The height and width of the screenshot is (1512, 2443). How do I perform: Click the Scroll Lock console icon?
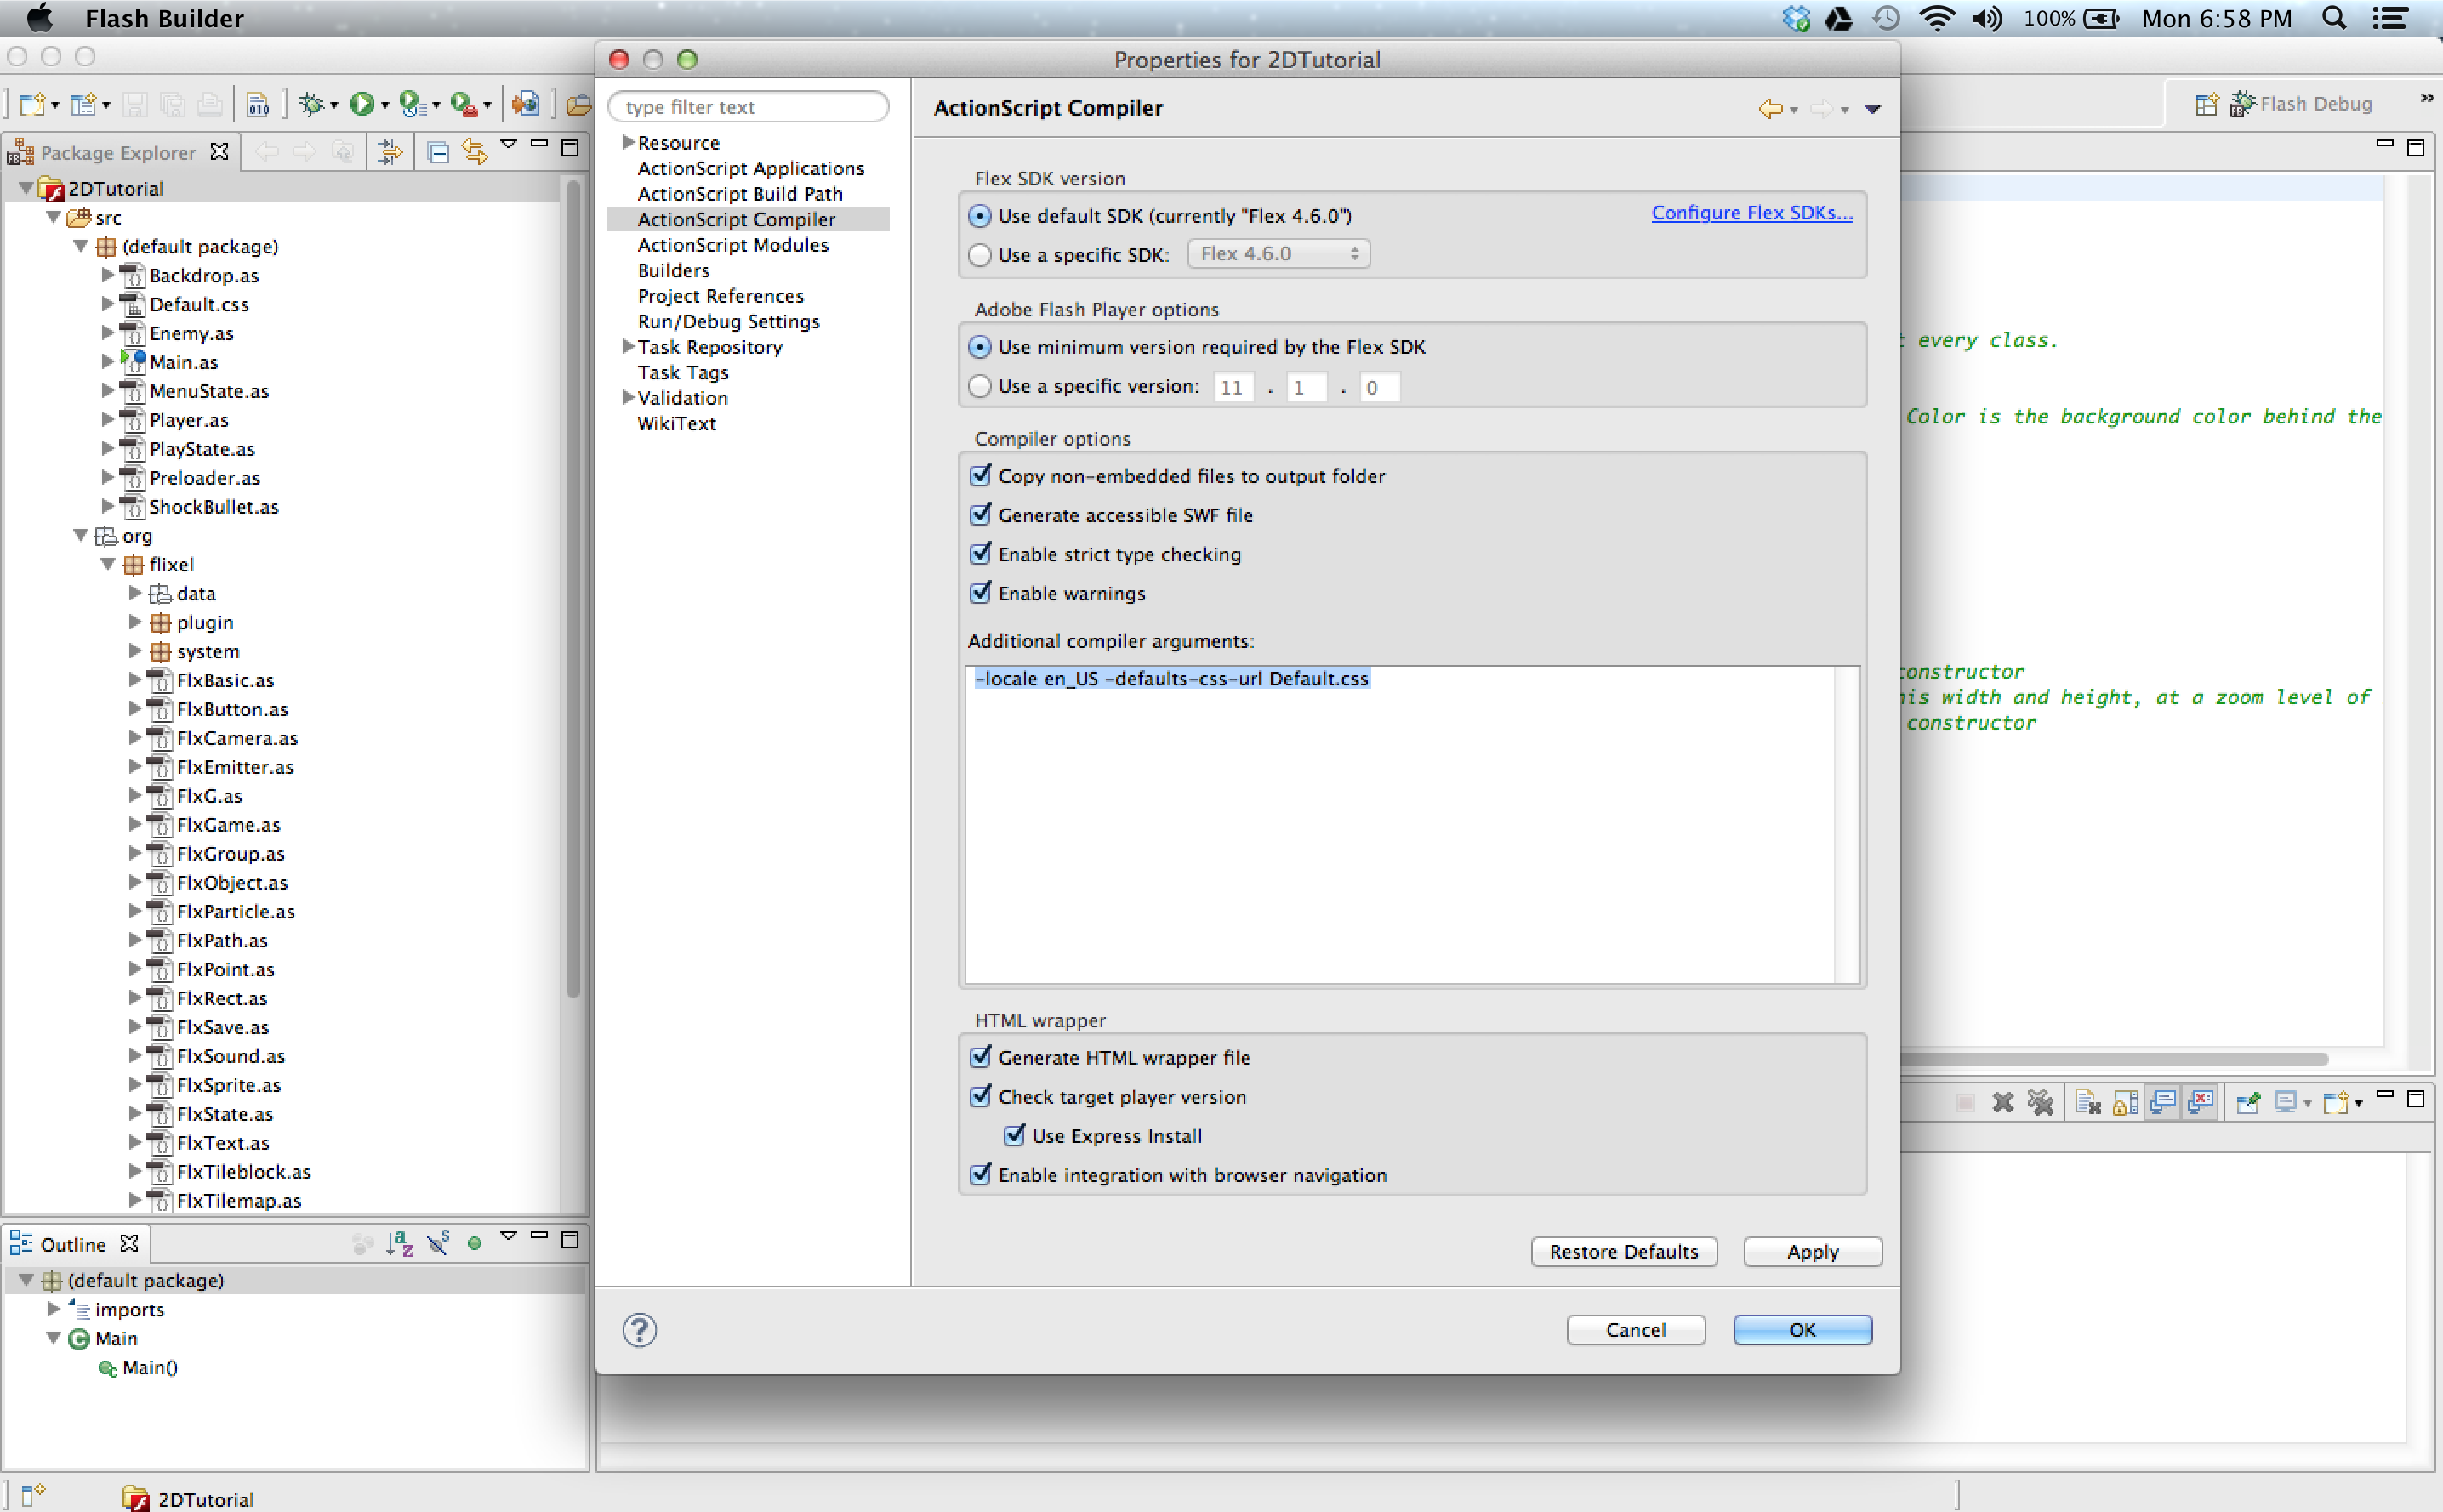point(2125,1102)
